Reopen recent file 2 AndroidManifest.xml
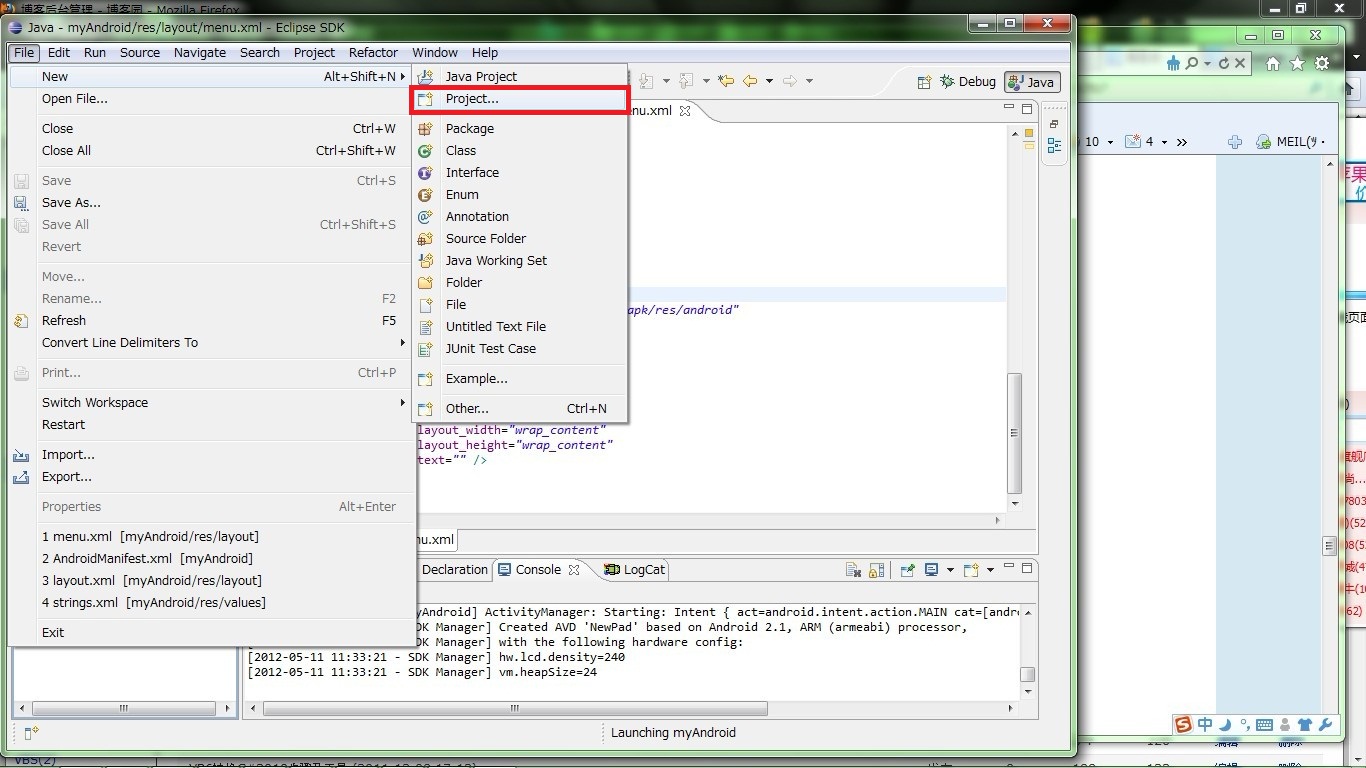The image size is (1366, 768). pos(211,558)
